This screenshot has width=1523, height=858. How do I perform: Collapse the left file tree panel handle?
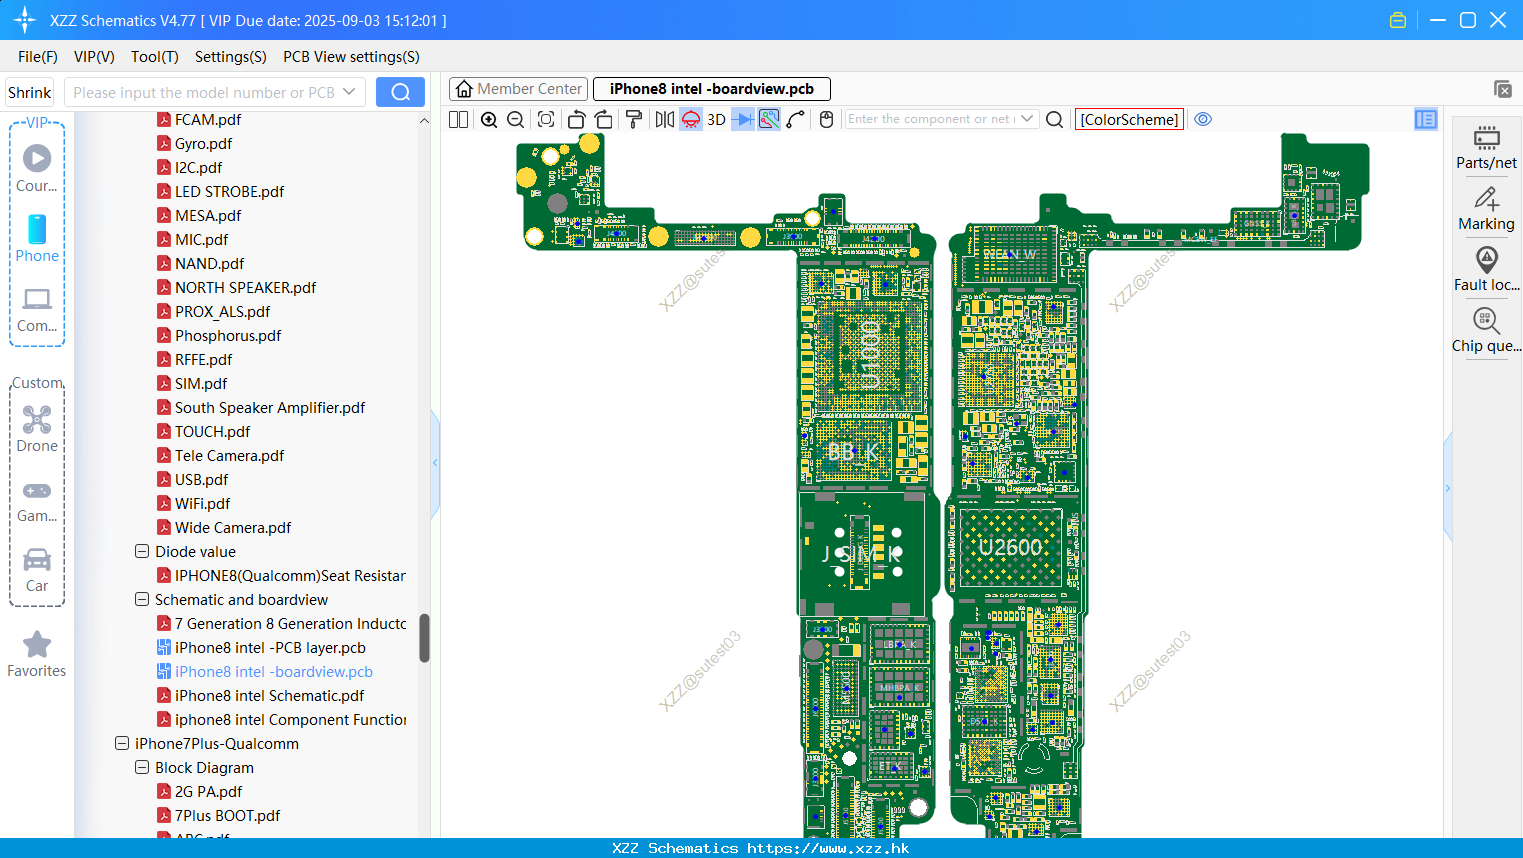point(435,463)
